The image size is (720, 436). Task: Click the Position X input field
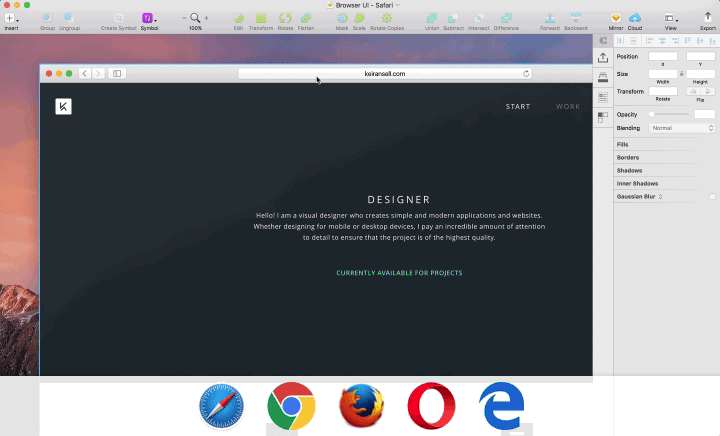[663, 56]
